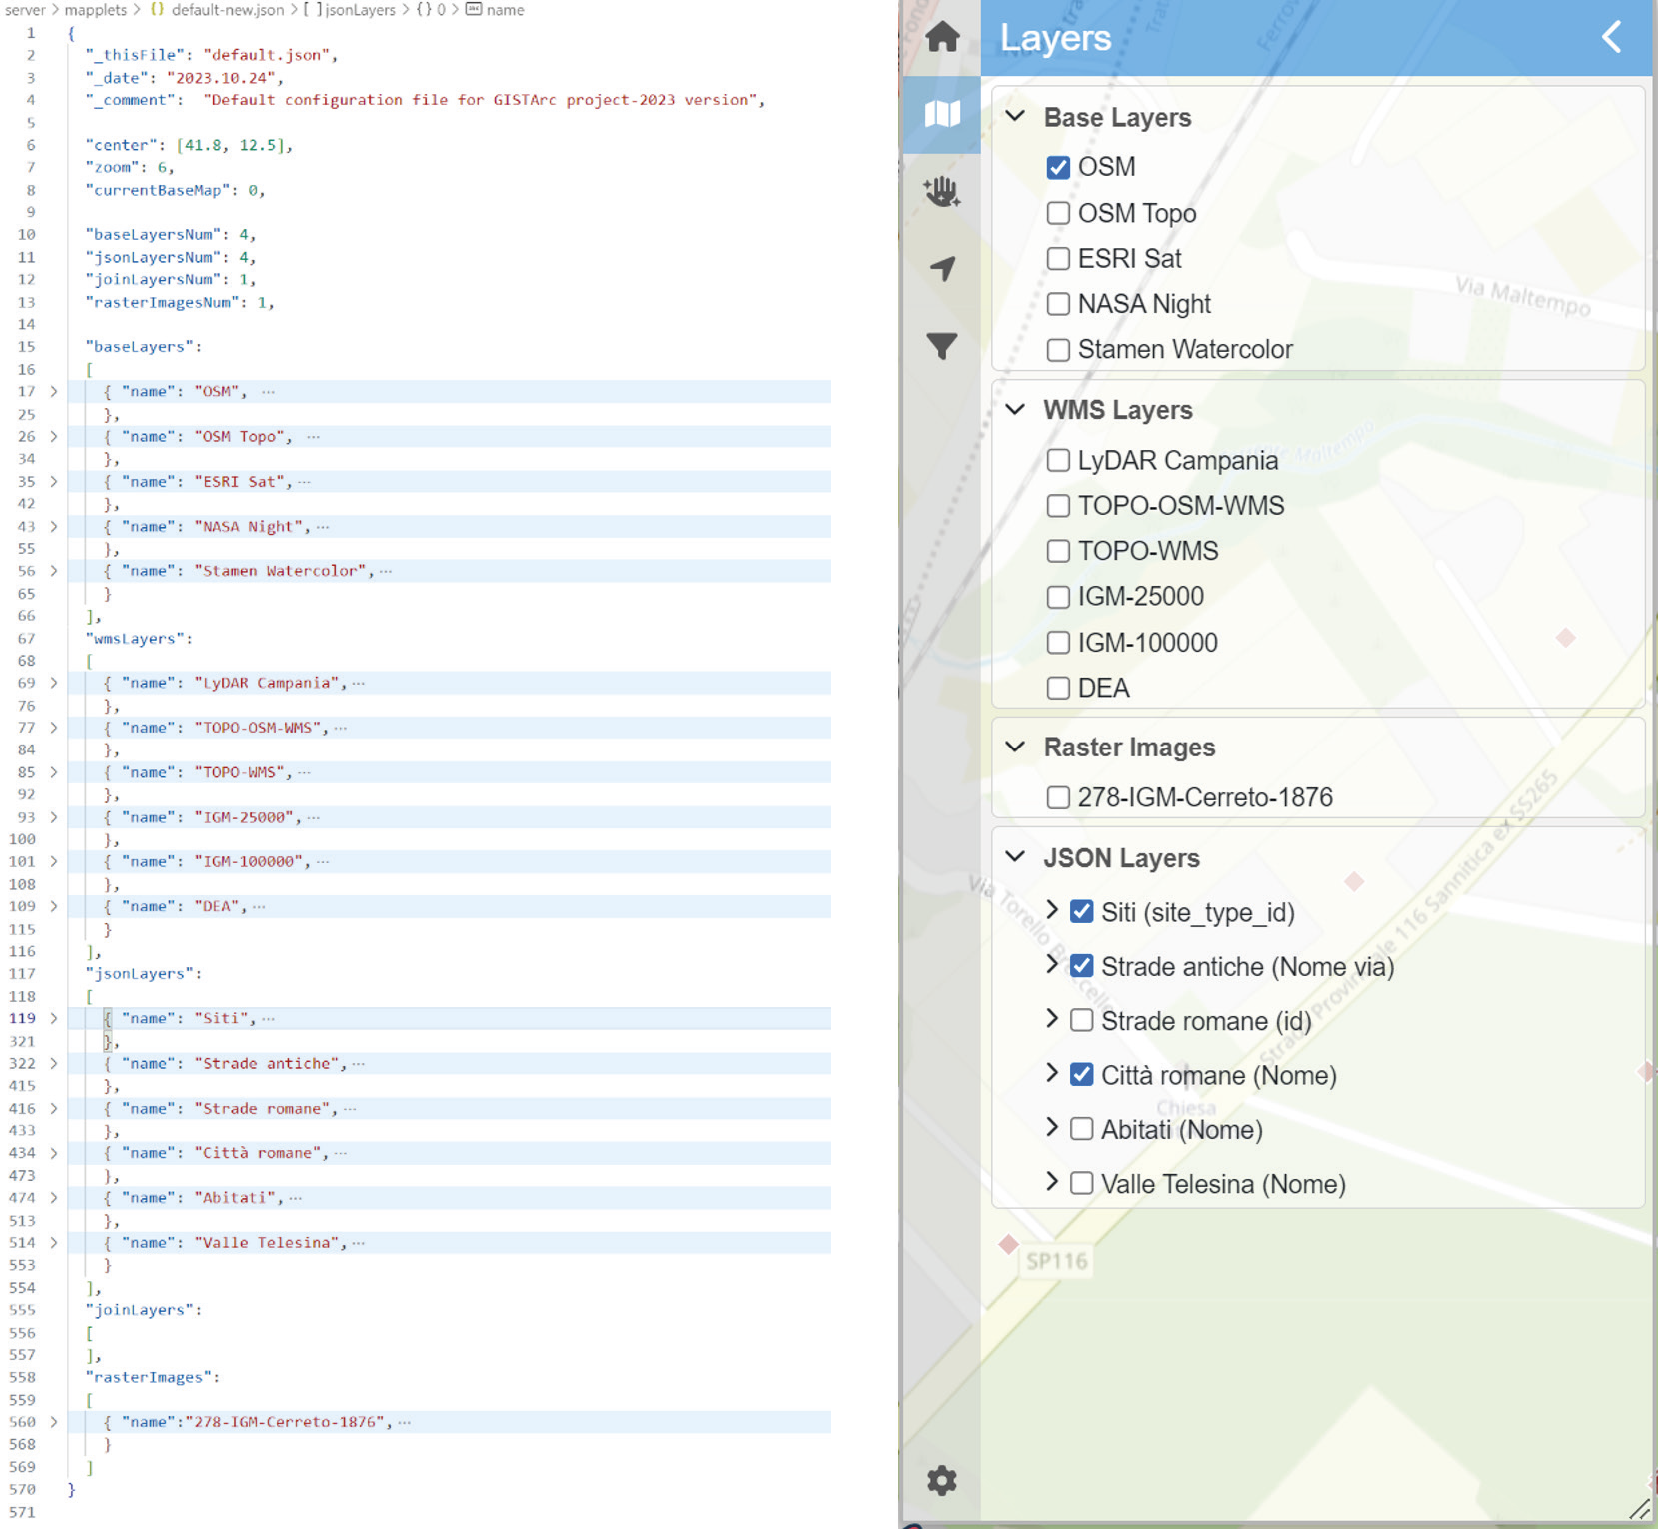Viewport: 1658px width, 1529px height.
Task: Enable the LyDAR Campania WMS layer
Action: coord(1058,460)
